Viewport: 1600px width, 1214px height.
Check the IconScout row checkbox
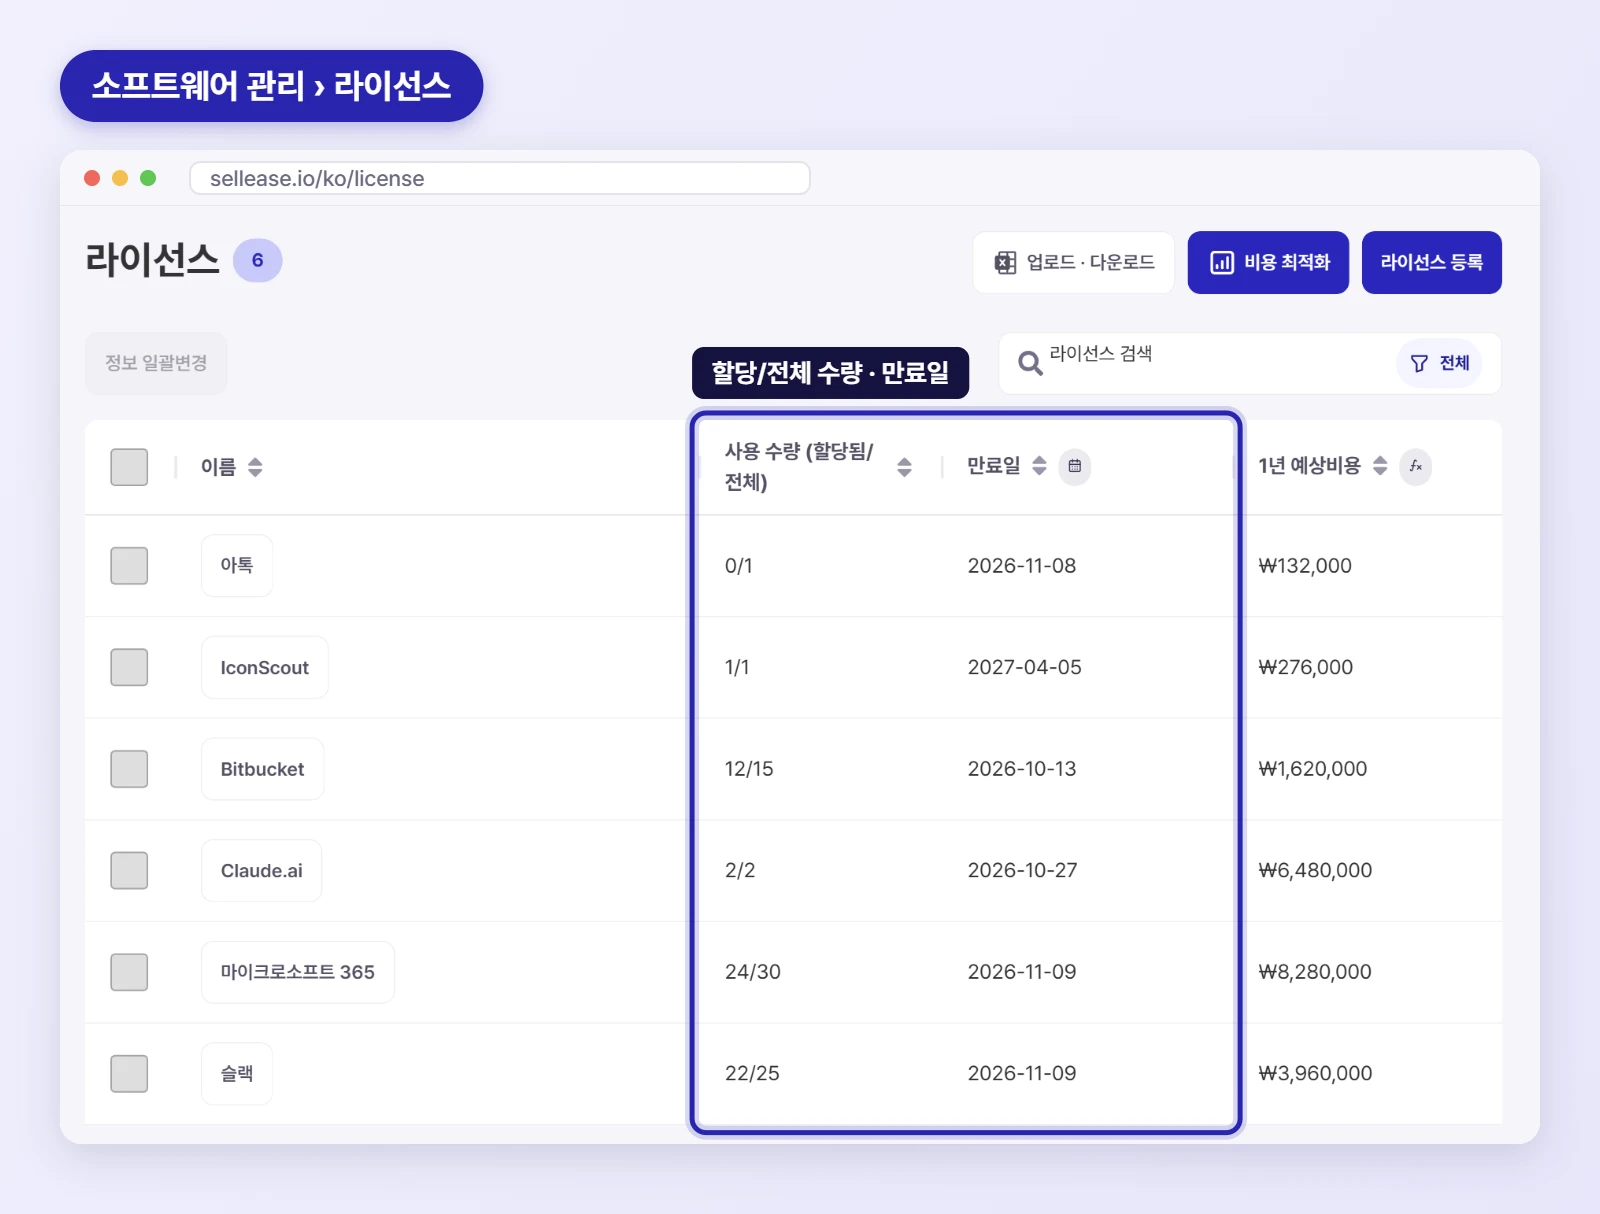tap(129, 667)
